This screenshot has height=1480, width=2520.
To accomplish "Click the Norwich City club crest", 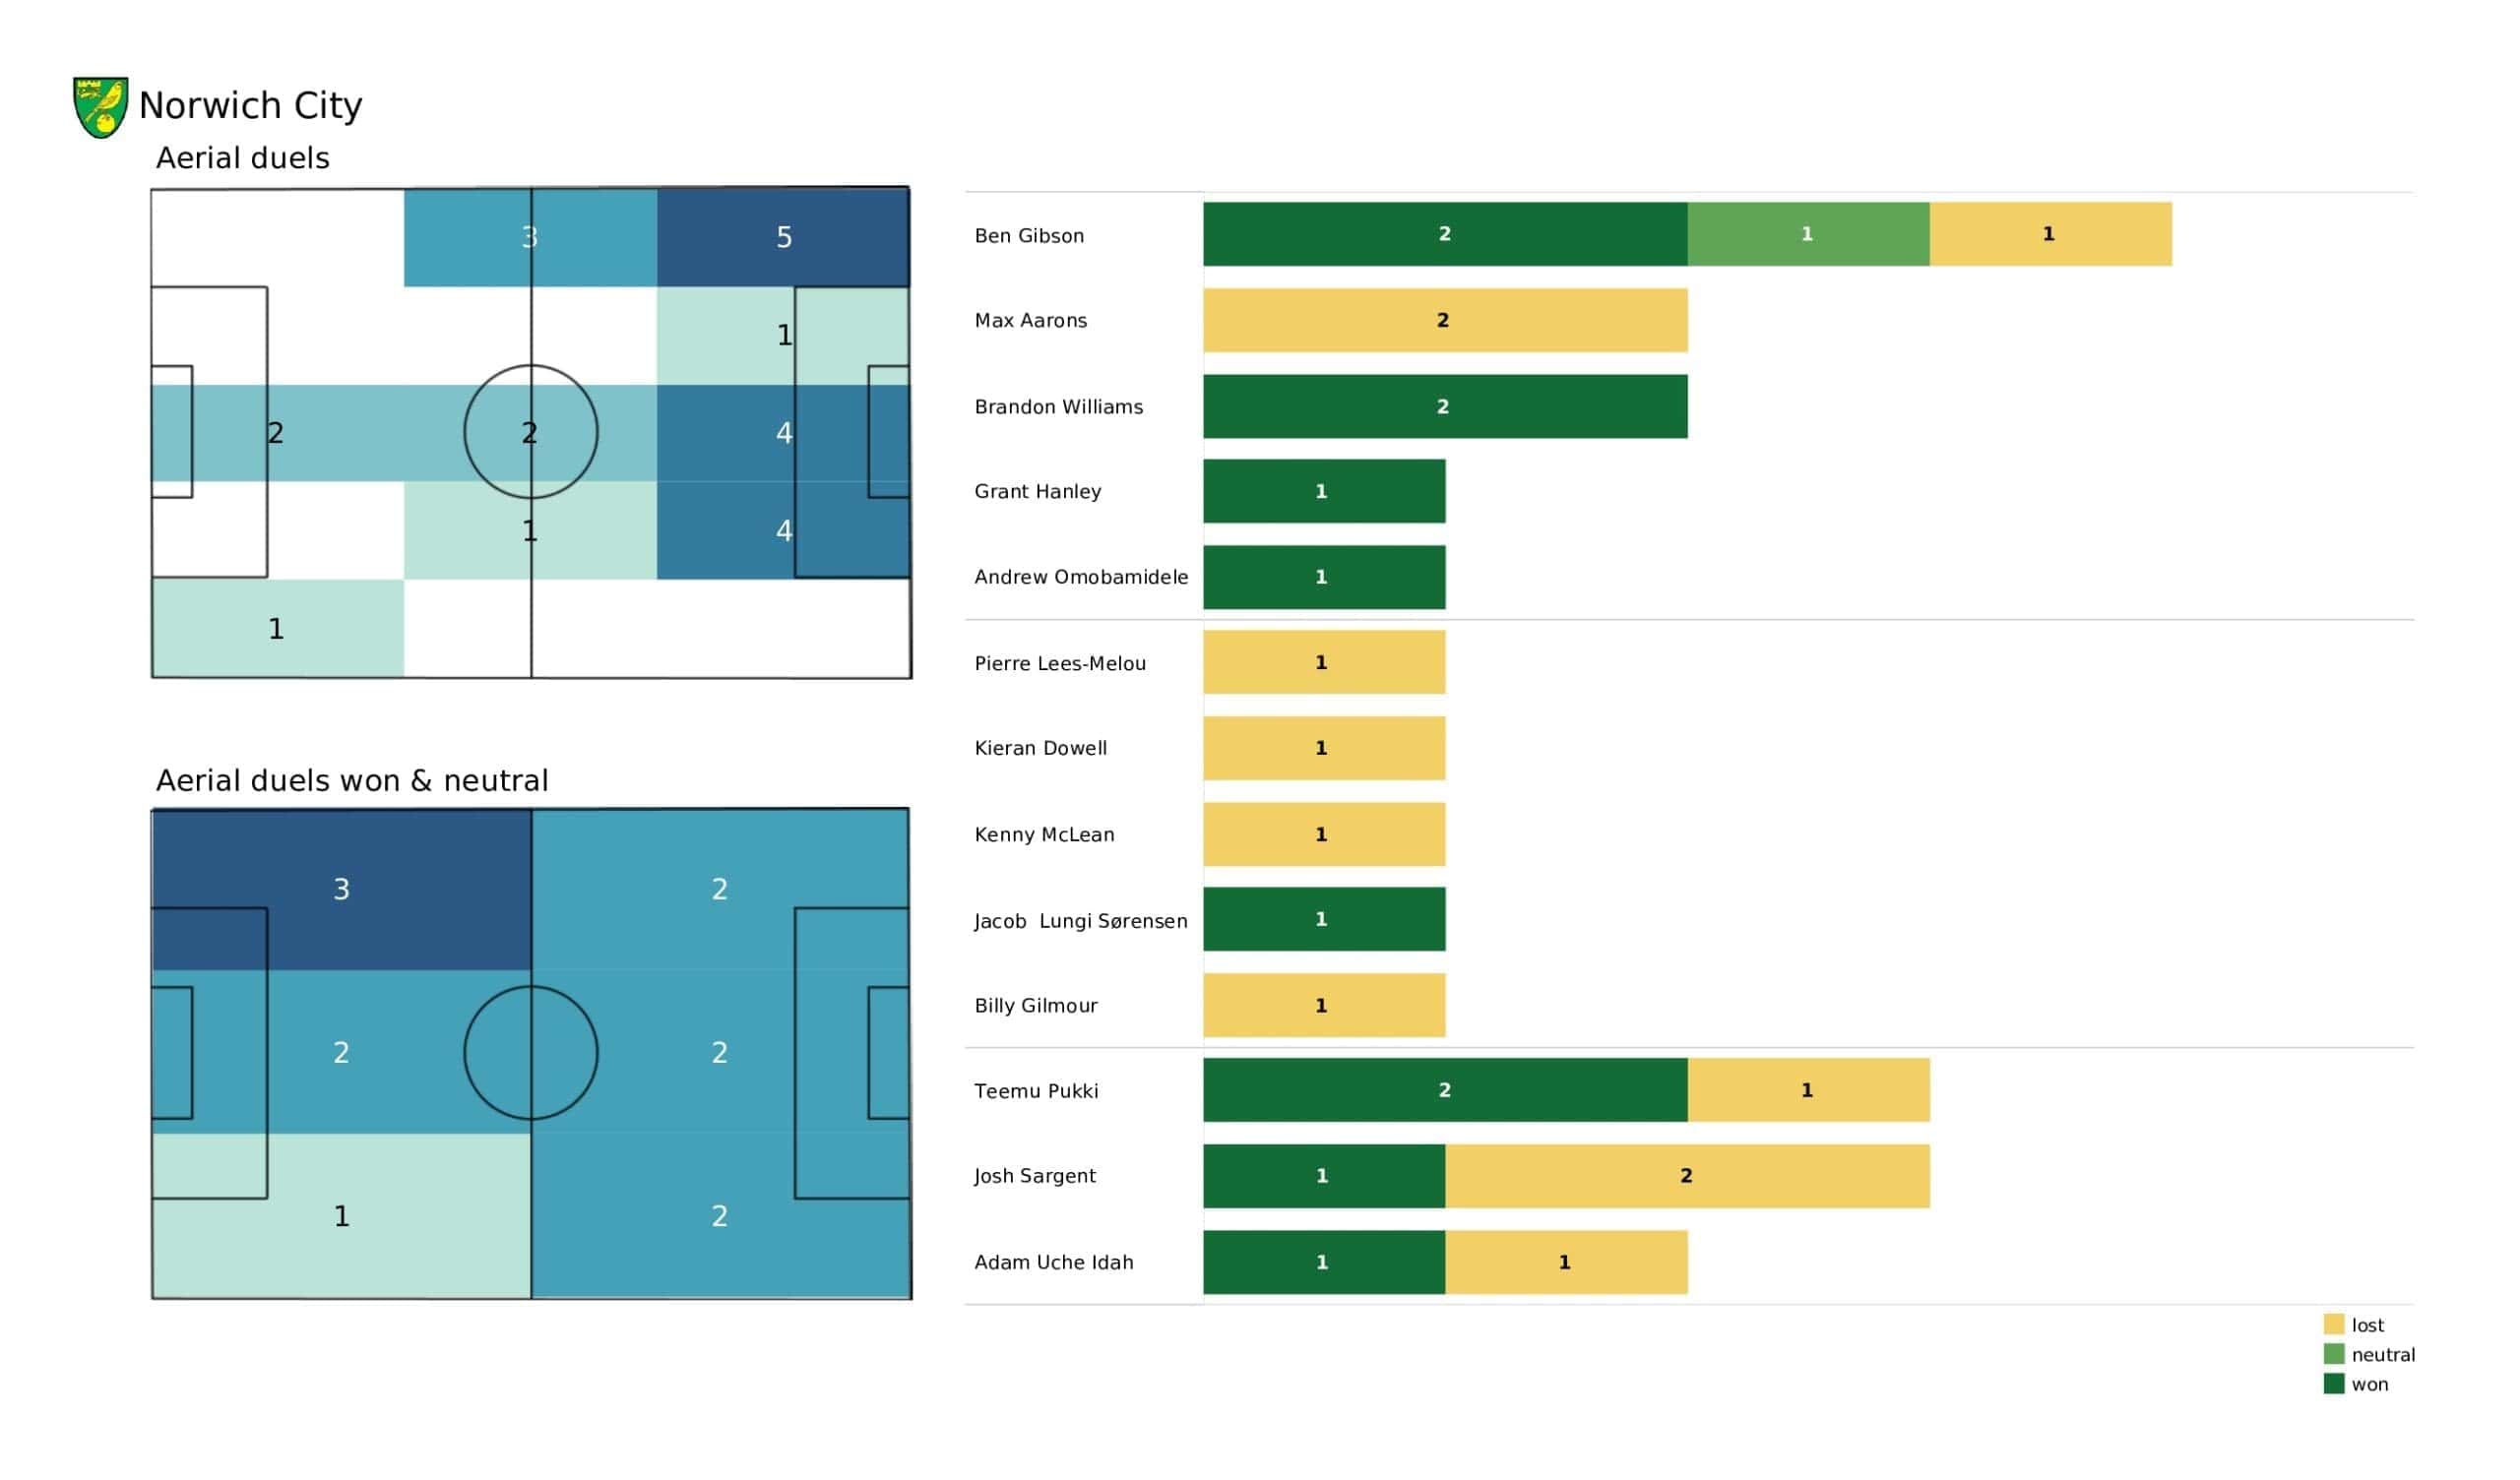I will pos(101,107).
